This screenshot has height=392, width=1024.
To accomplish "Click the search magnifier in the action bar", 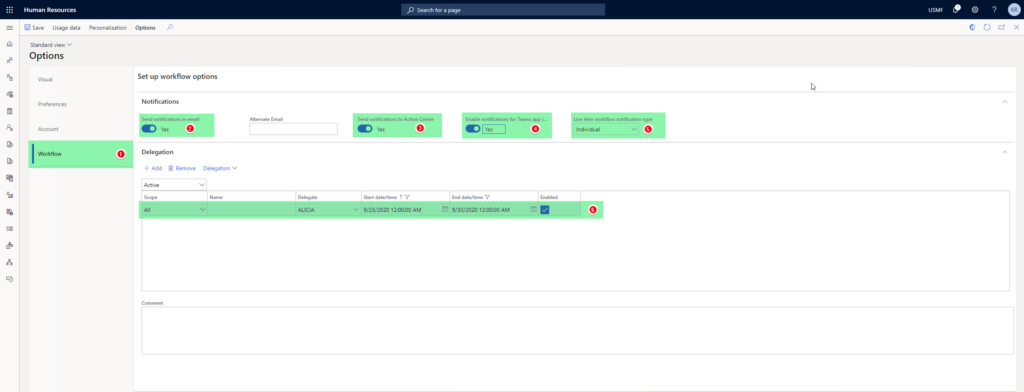I will (x=170, y=27).
